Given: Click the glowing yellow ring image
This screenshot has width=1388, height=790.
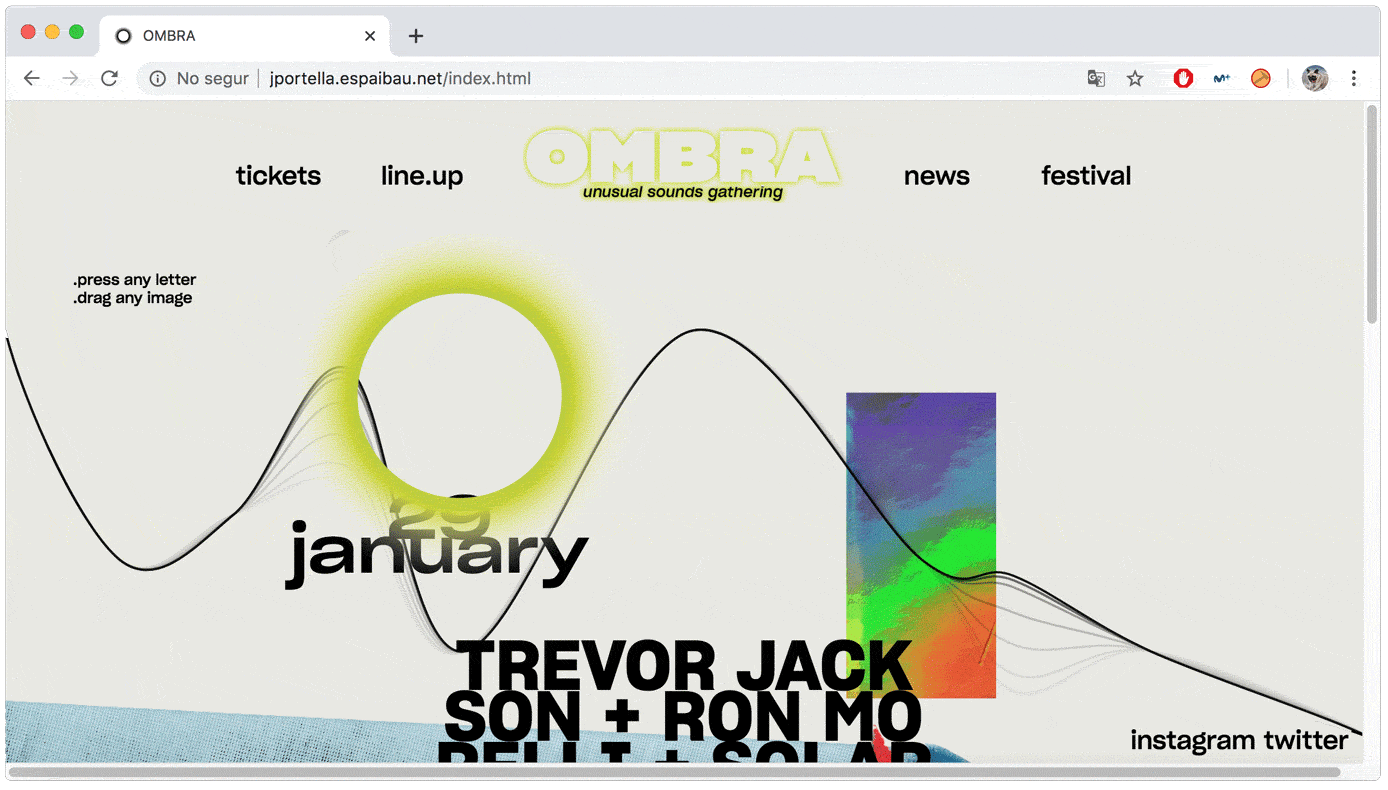Looking at the screenshot, I should tap(460, 396).
